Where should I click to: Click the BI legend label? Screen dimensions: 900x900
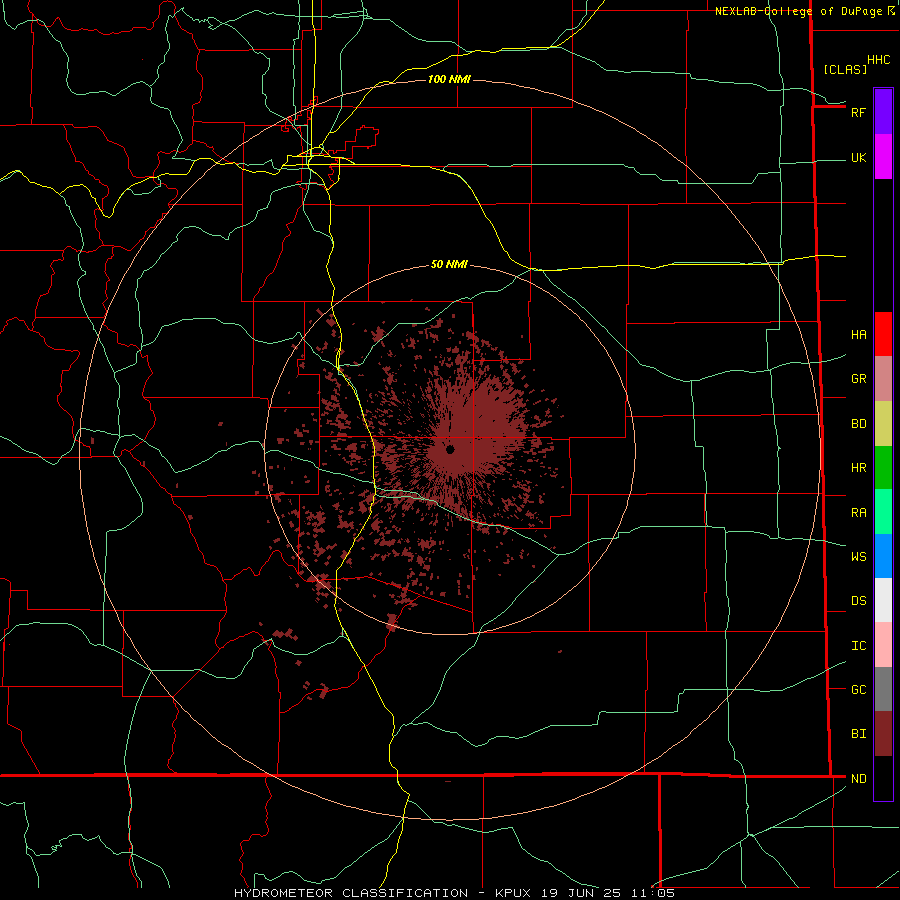point(858,734)
